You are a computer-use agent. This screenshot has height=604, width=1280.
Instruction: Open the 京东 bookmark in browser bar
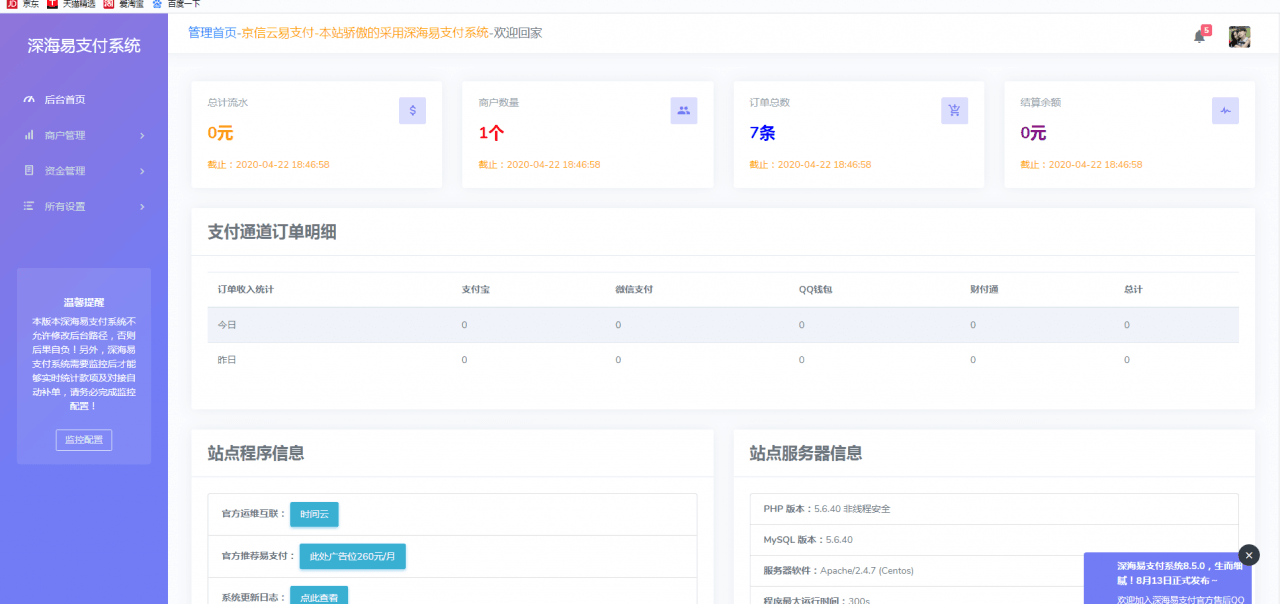(x=20, y=5)
